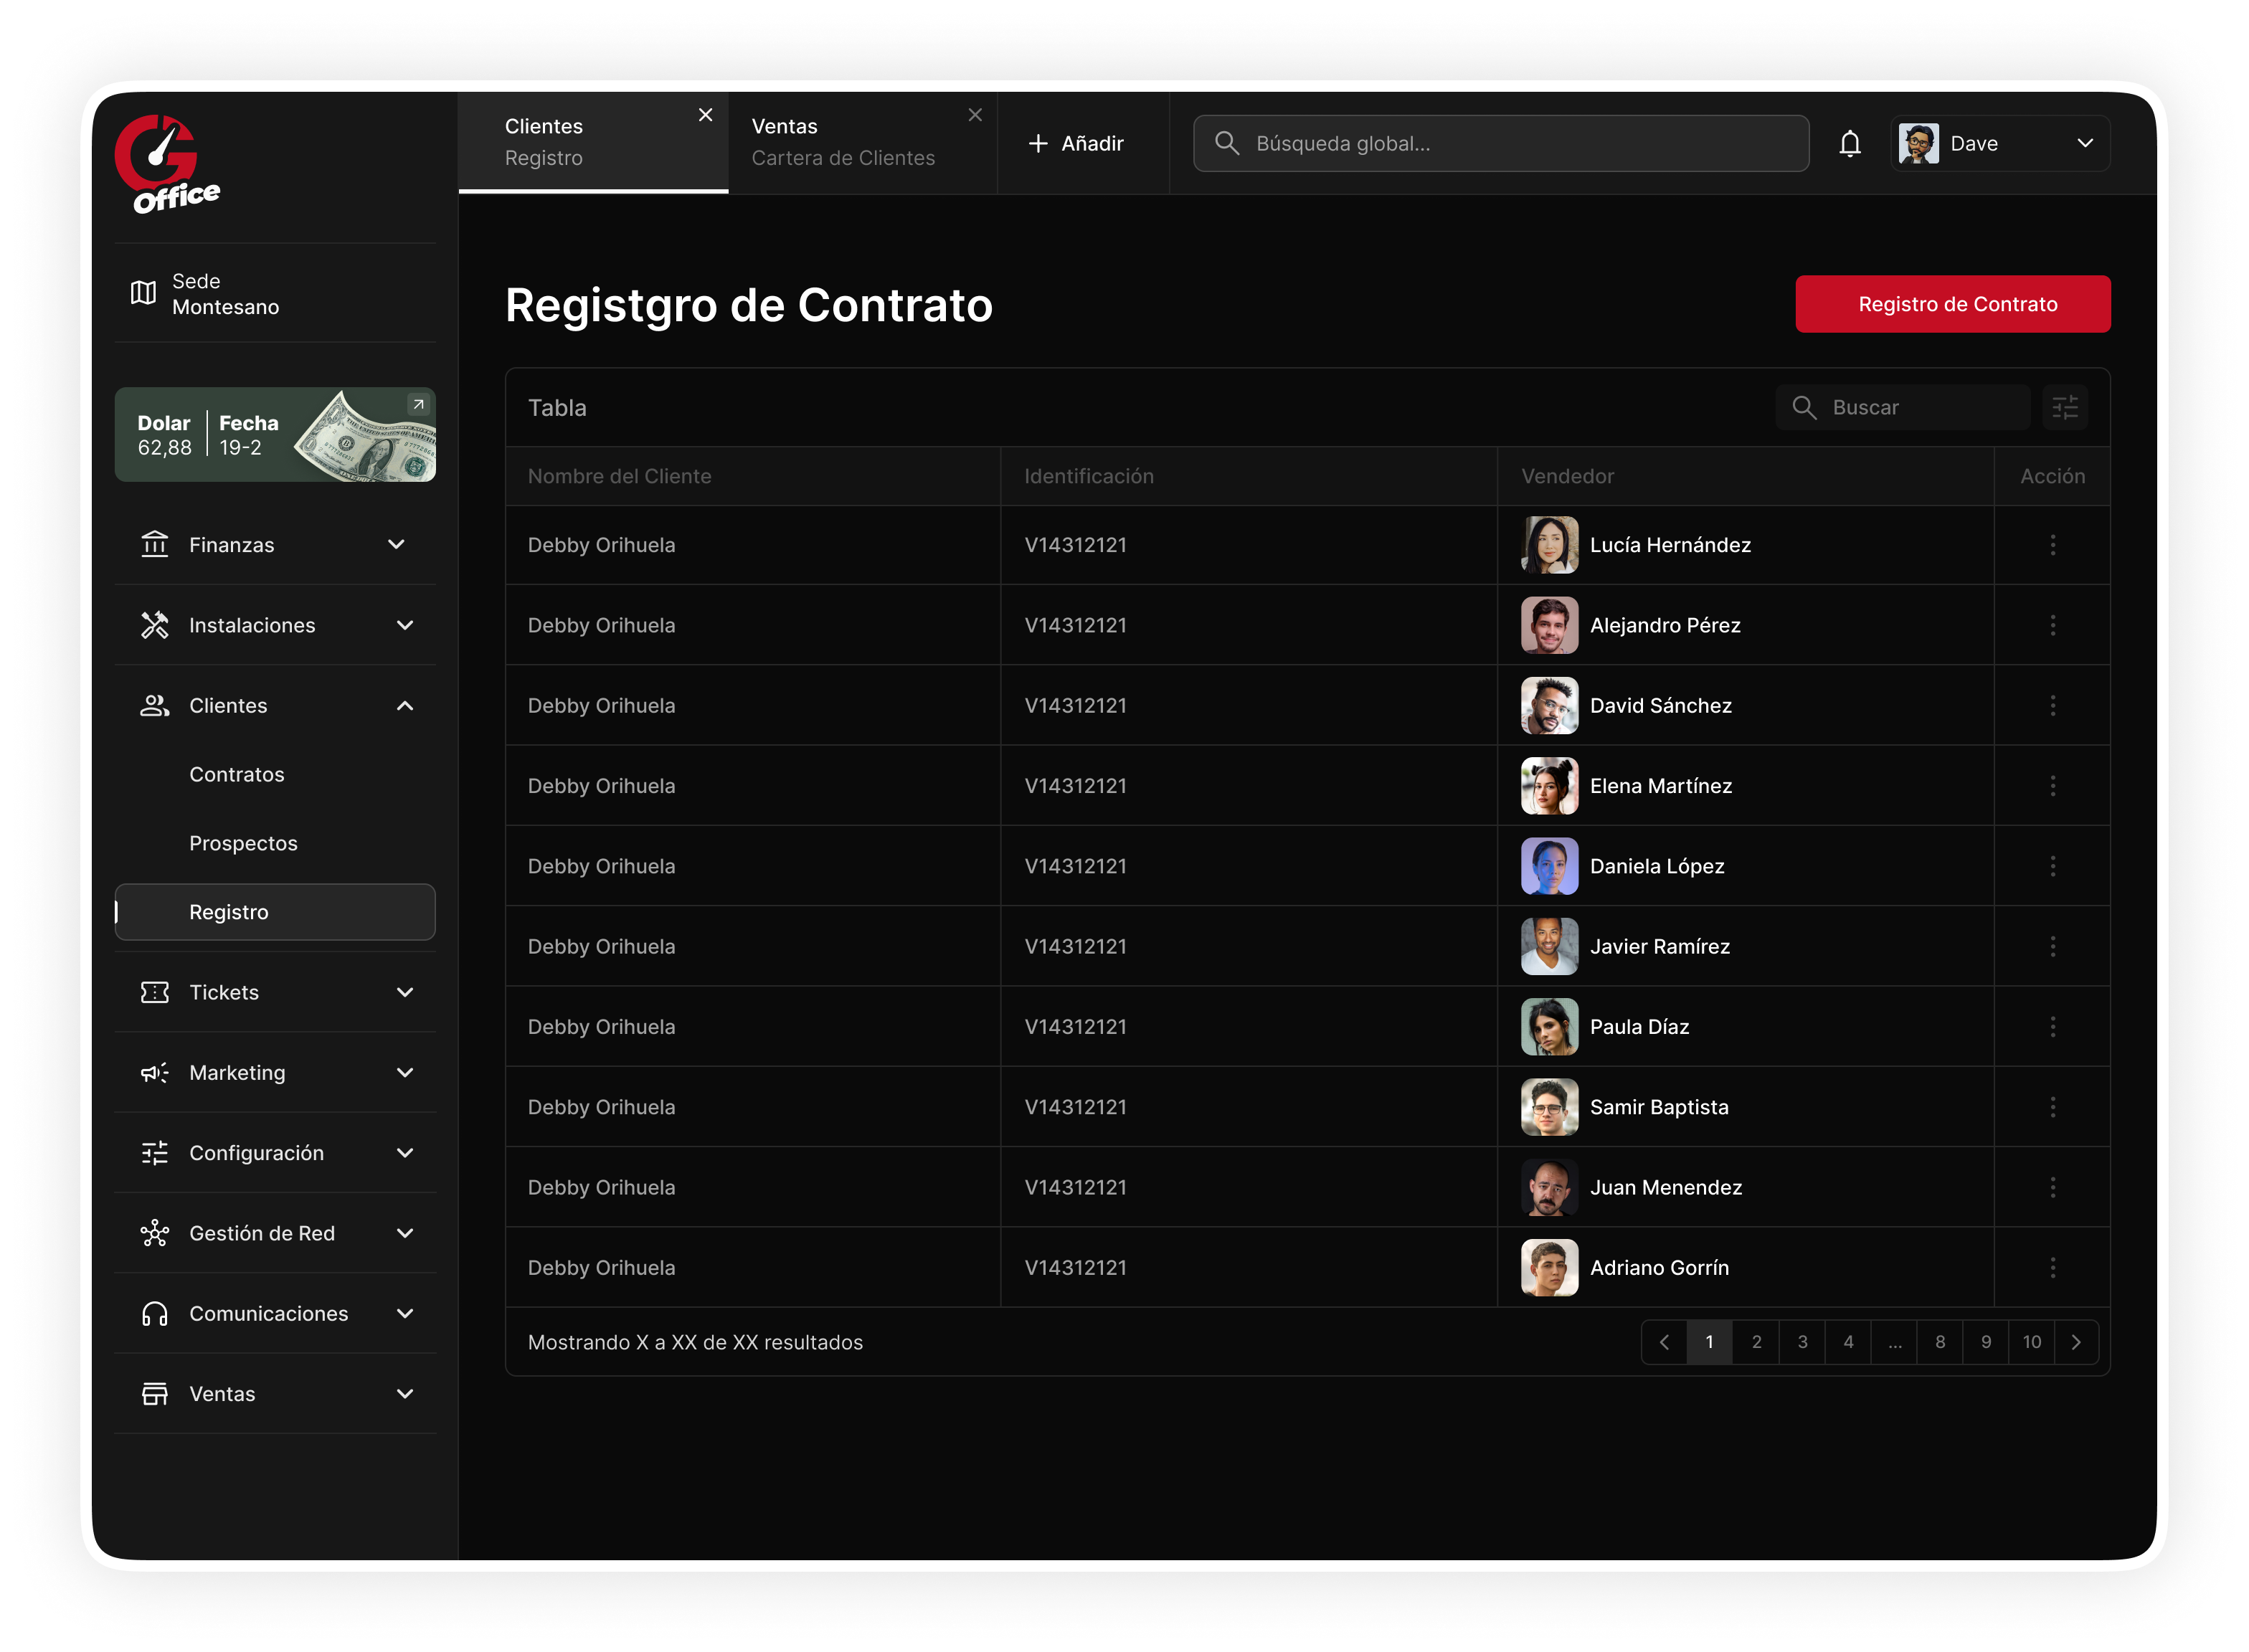Go to page 4 of results

coord(1848,1342)
